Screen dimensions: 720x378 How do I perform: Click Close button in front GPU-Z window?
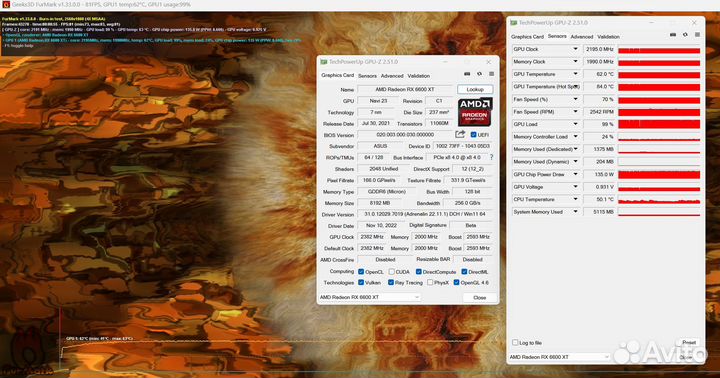[x=479, y=297]
